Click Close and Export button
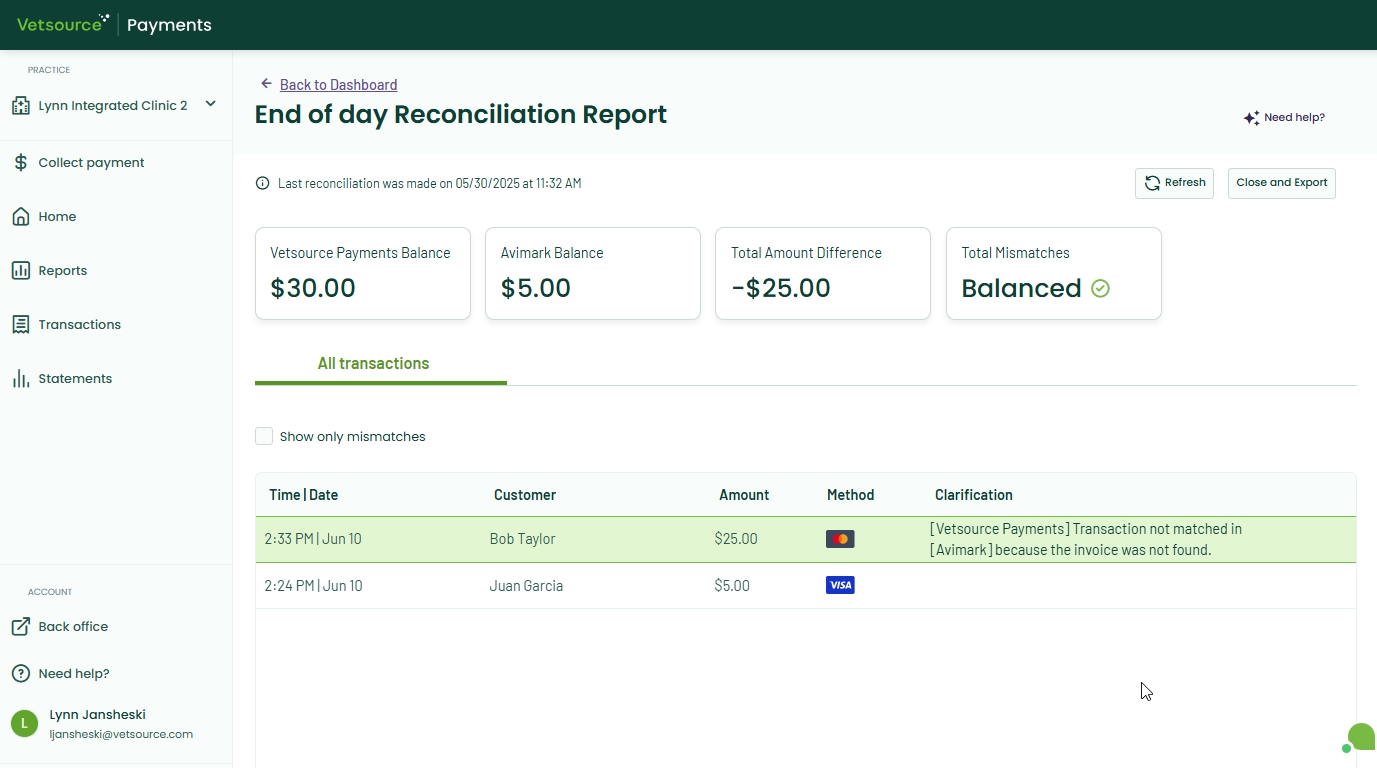The width and height of the screenshot is (1377, 768). pyautogui.click(x=1281, y=183)
